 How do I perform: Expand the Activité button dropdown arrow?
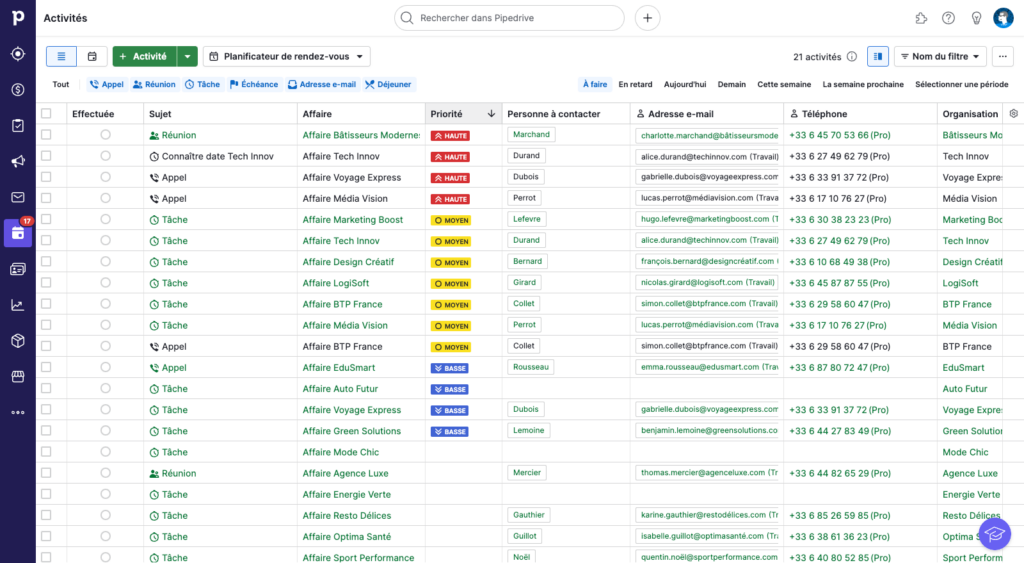(x=187, y=56)
